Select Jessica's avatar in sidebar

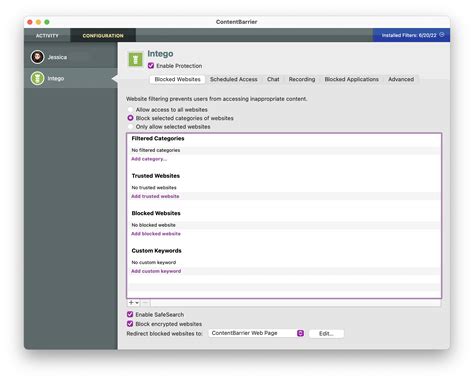coord(37,57)
